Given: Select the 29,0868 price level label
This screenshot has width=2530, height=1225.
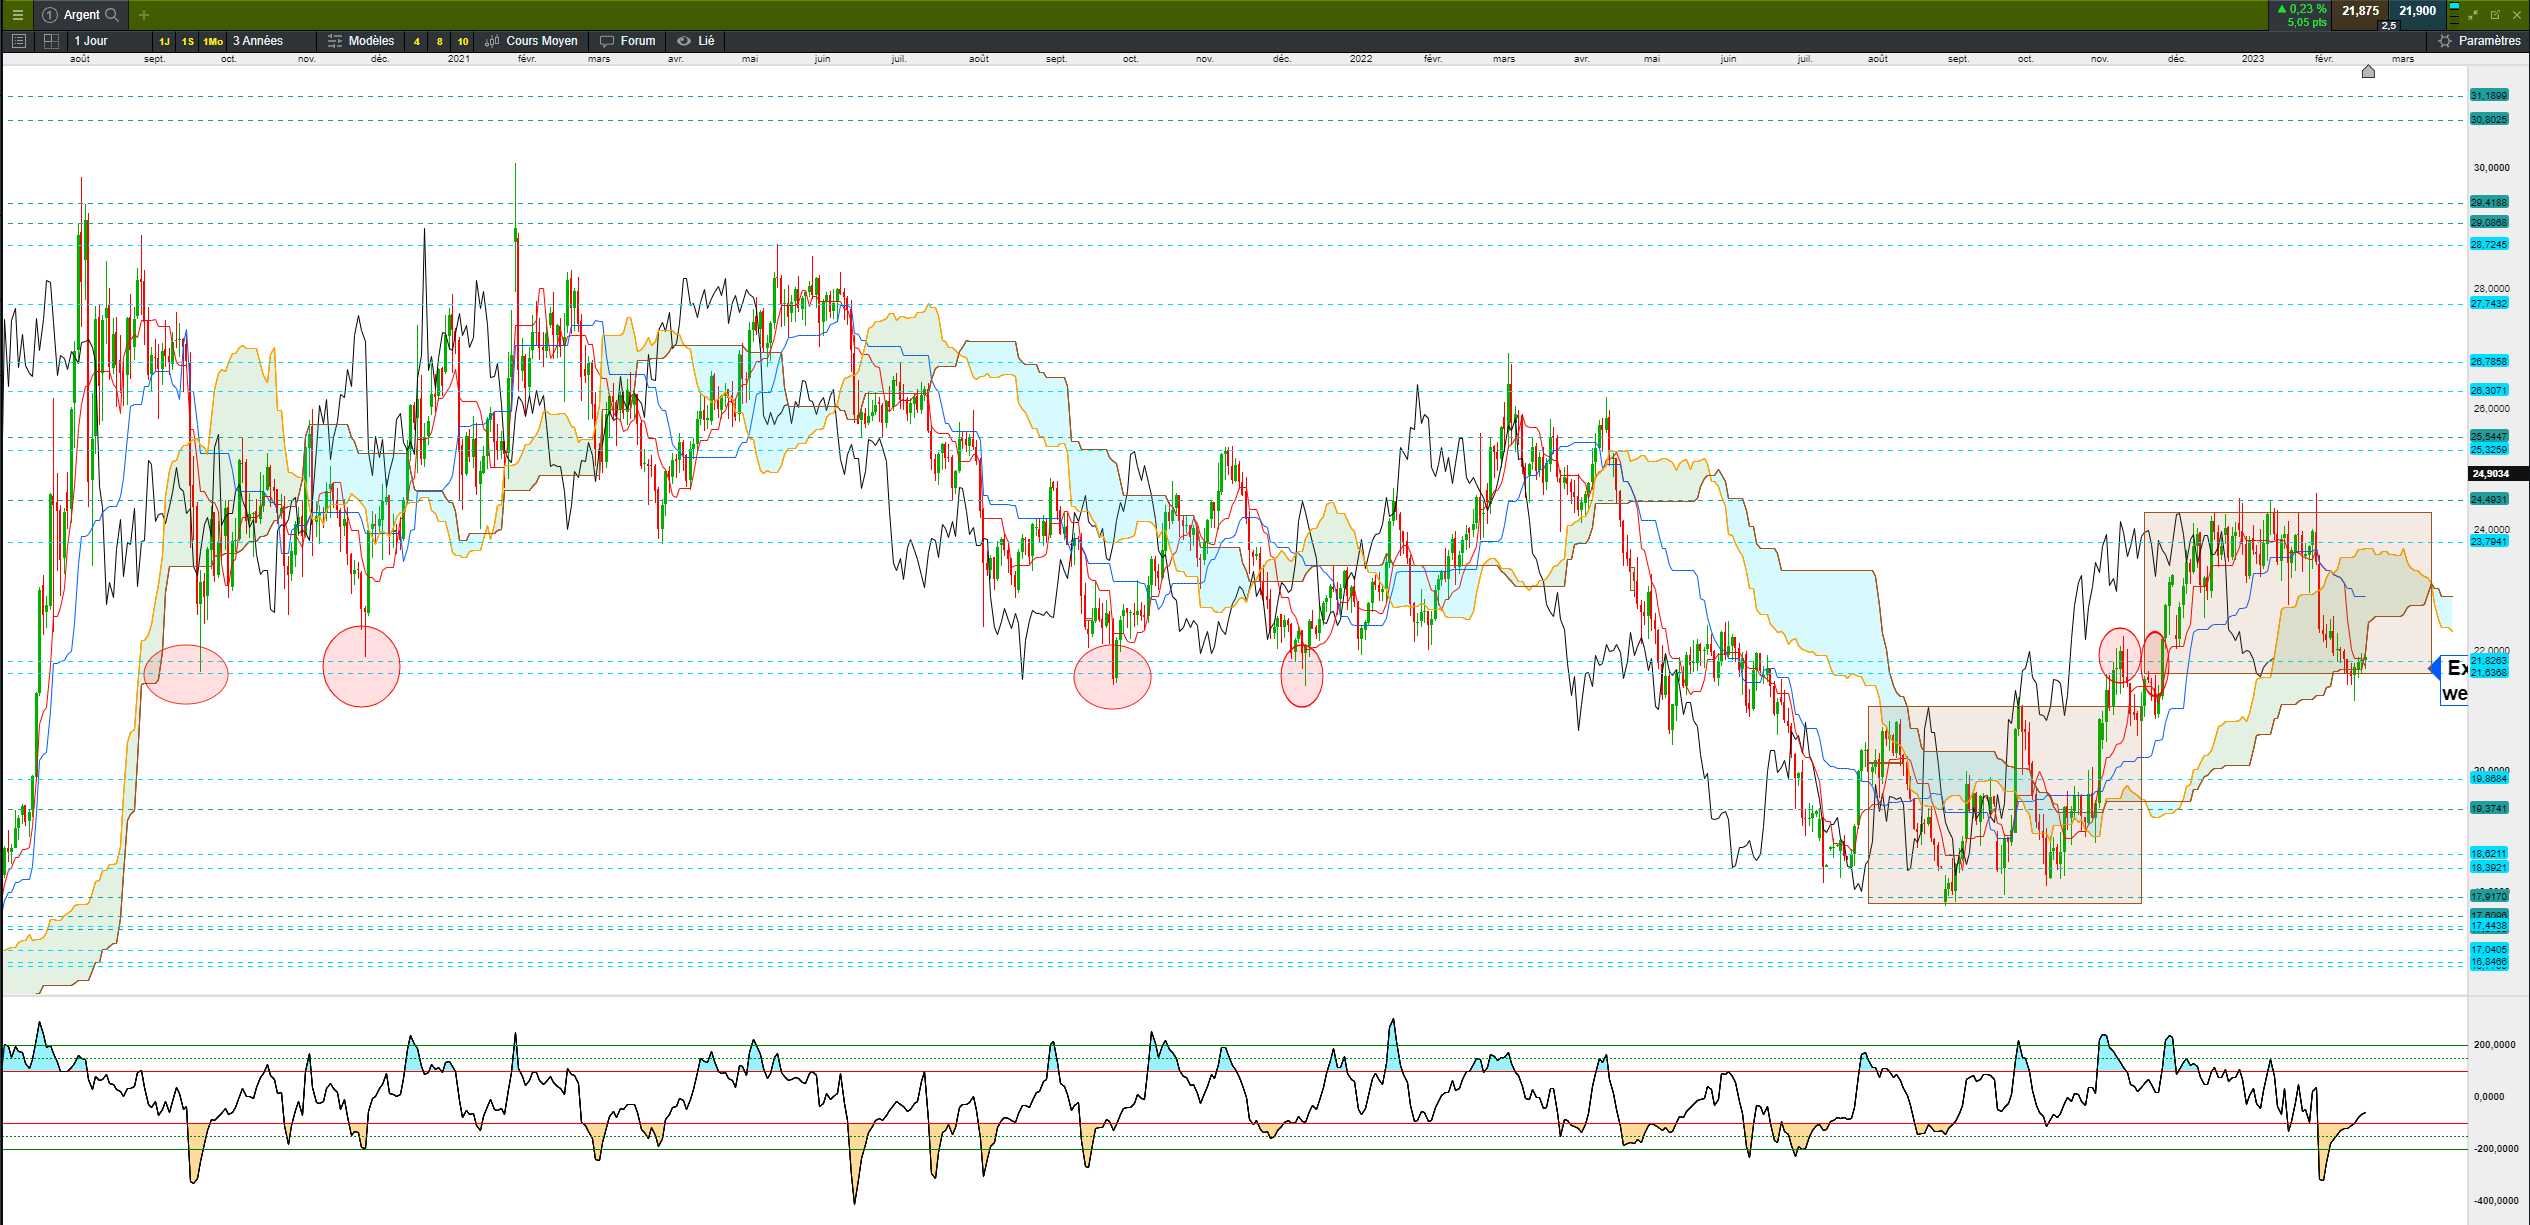Looking at the screenshot, I should (x=2489, y=223).
